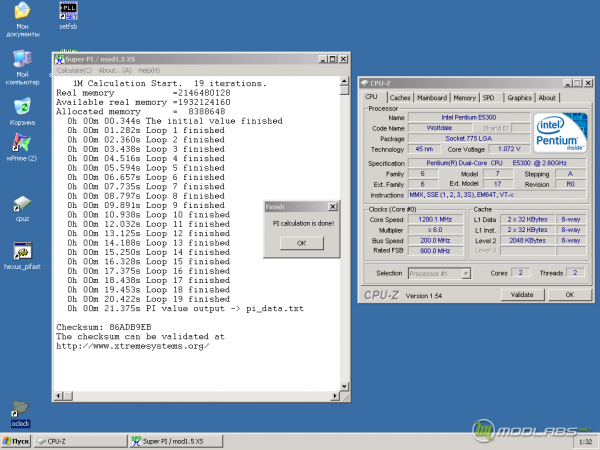This screenshot has height=450, width=600.
Task: Open the Start (Пуск) menu button
Action: 16,441
